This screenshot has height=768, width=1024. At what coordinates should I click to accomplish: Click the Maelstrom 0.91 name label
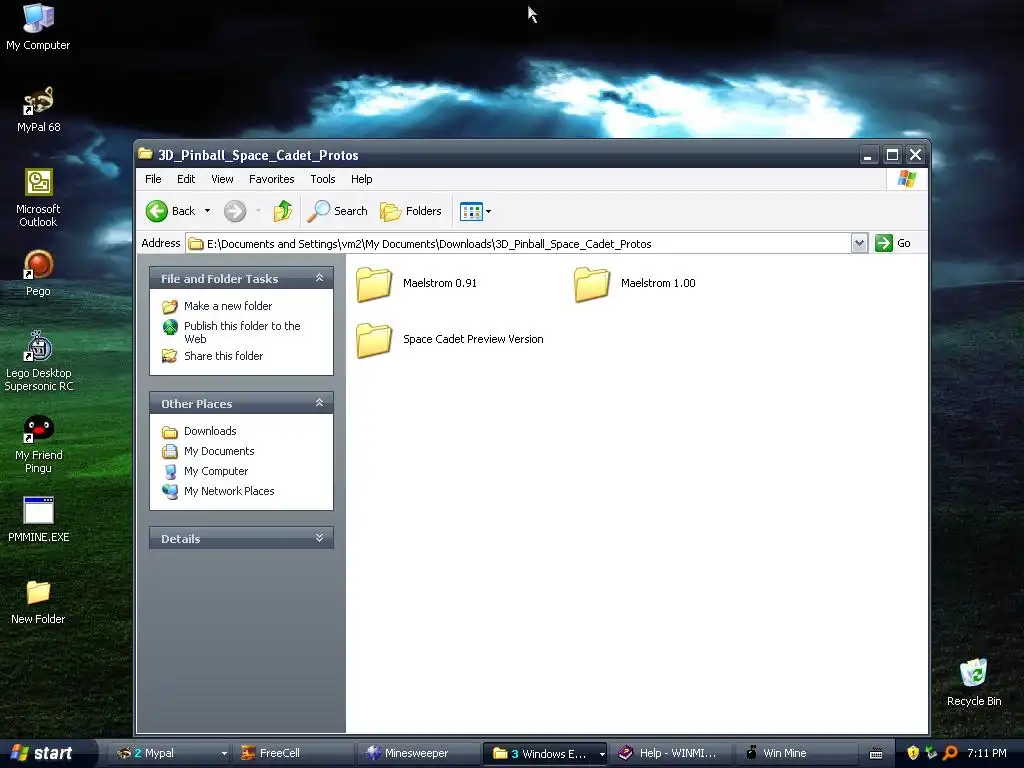click(440, 283)
